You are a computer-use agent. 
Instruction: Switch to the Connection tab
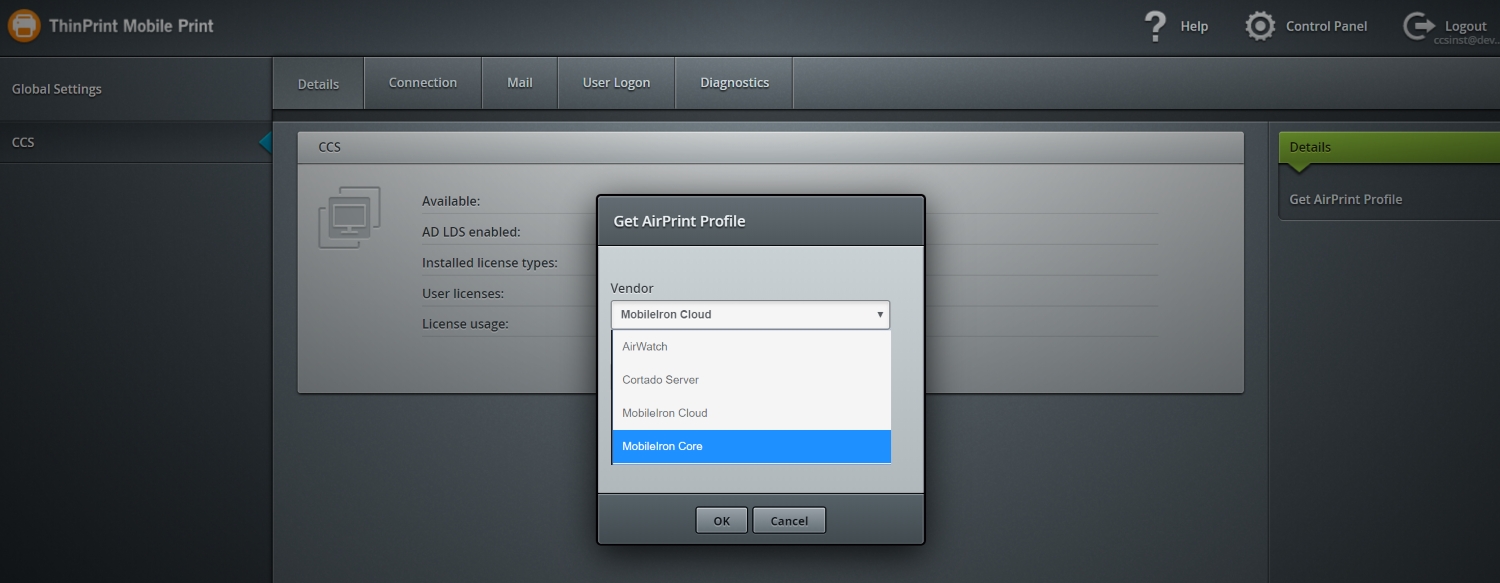point(423,83)
